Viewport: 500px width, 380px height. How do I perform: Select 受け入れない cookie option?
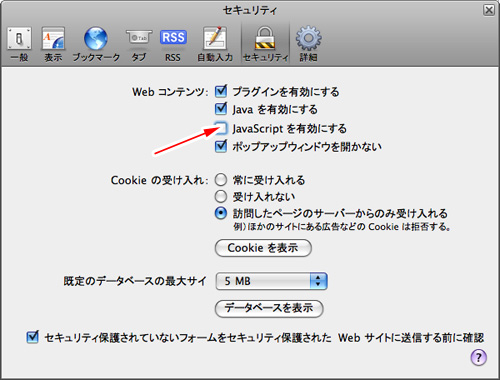point(221,196)
